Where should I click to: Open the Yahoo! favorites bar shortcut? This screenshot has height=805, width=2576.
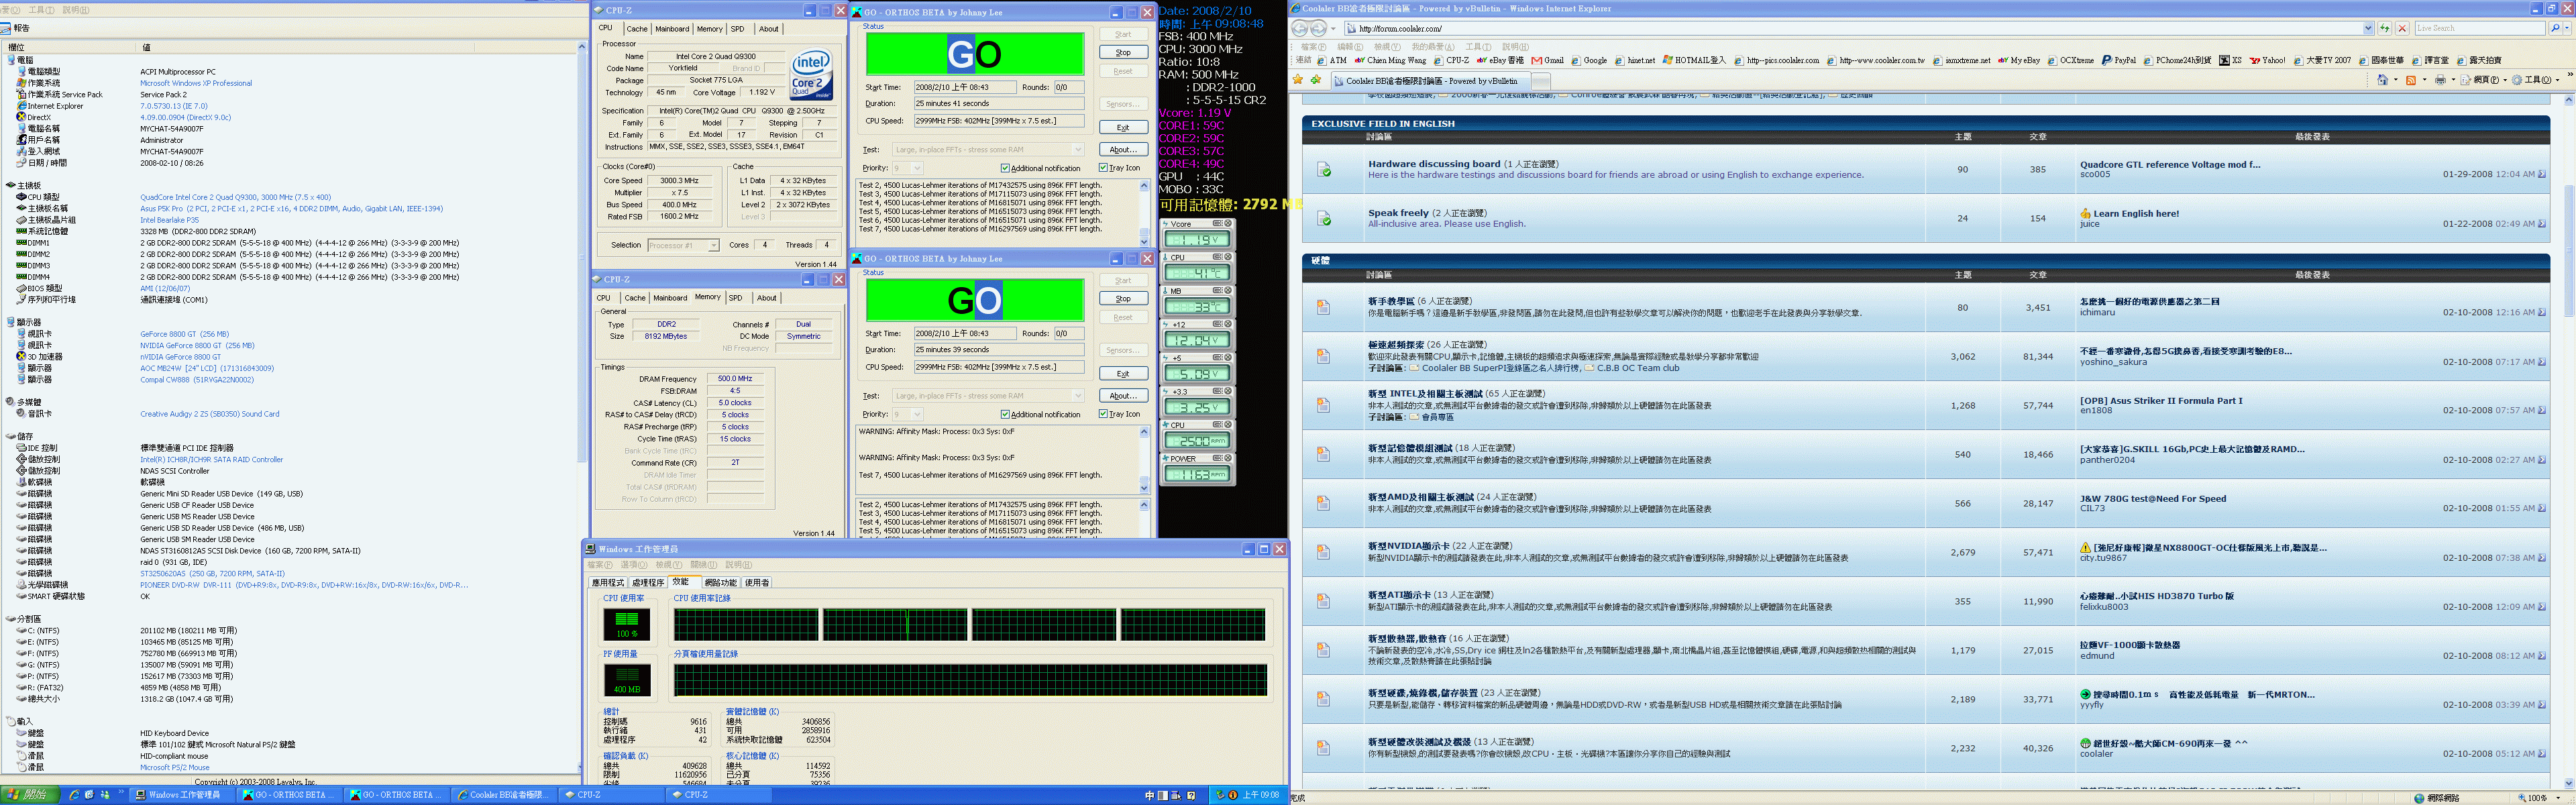point(2267,60)
